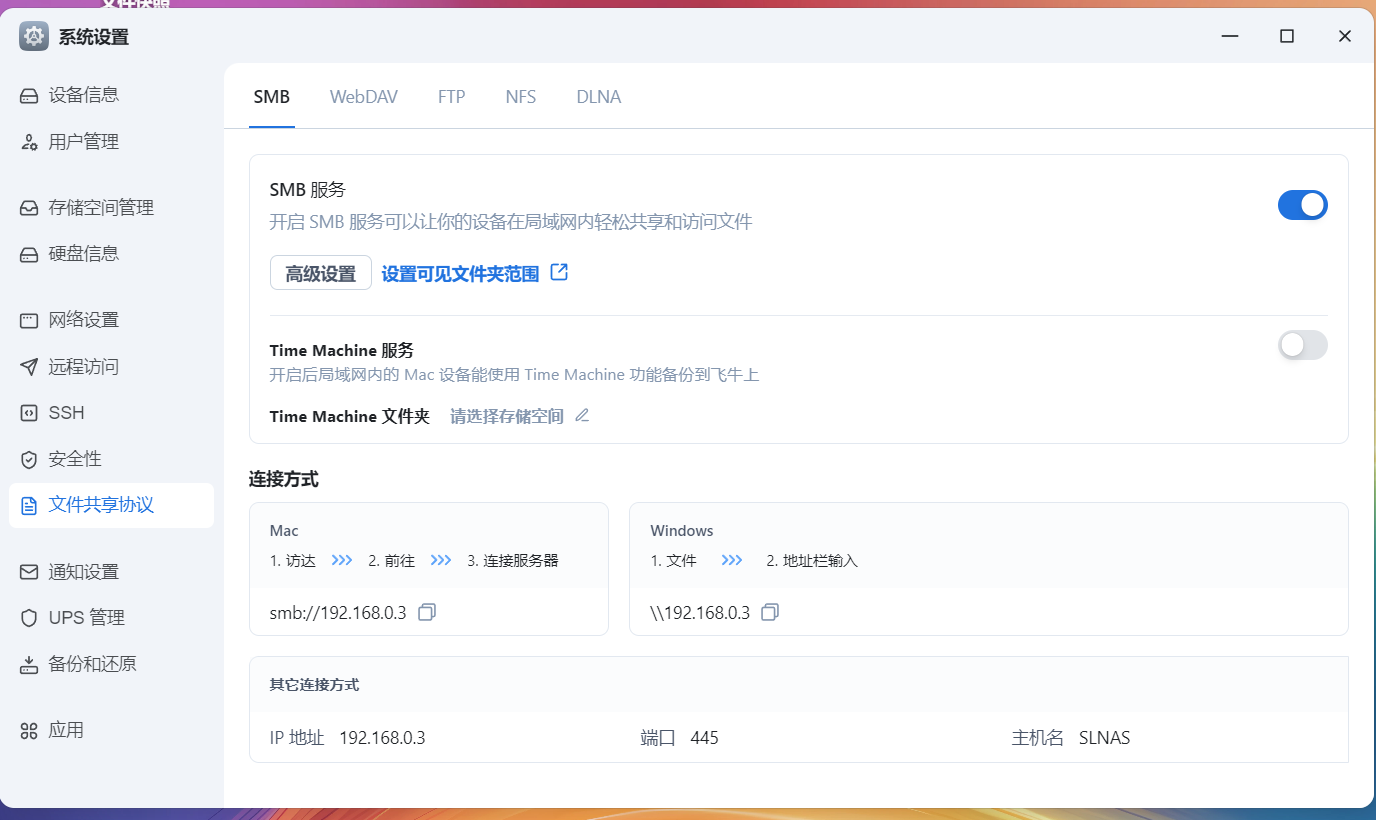Click pencil icon to edit Time Machine folder
1376x820 pixels.
pyautogui.click(x=582, y=416)
